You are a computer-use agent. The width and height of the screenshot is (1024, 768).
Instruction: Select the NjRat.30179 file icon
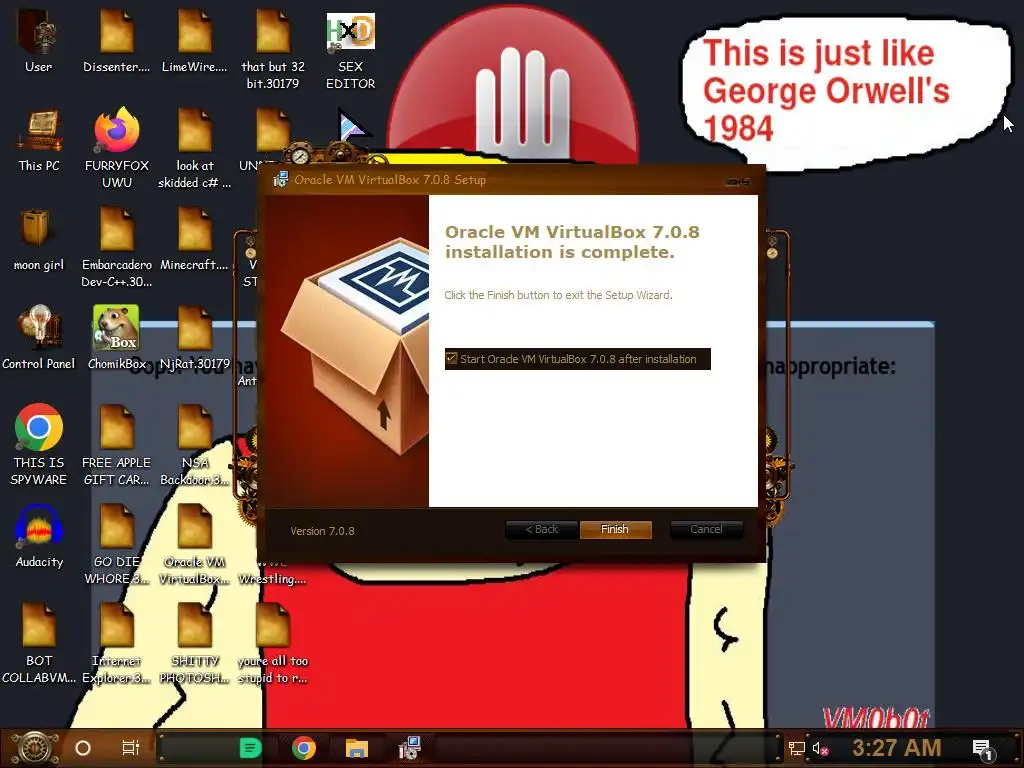(195, 338)
